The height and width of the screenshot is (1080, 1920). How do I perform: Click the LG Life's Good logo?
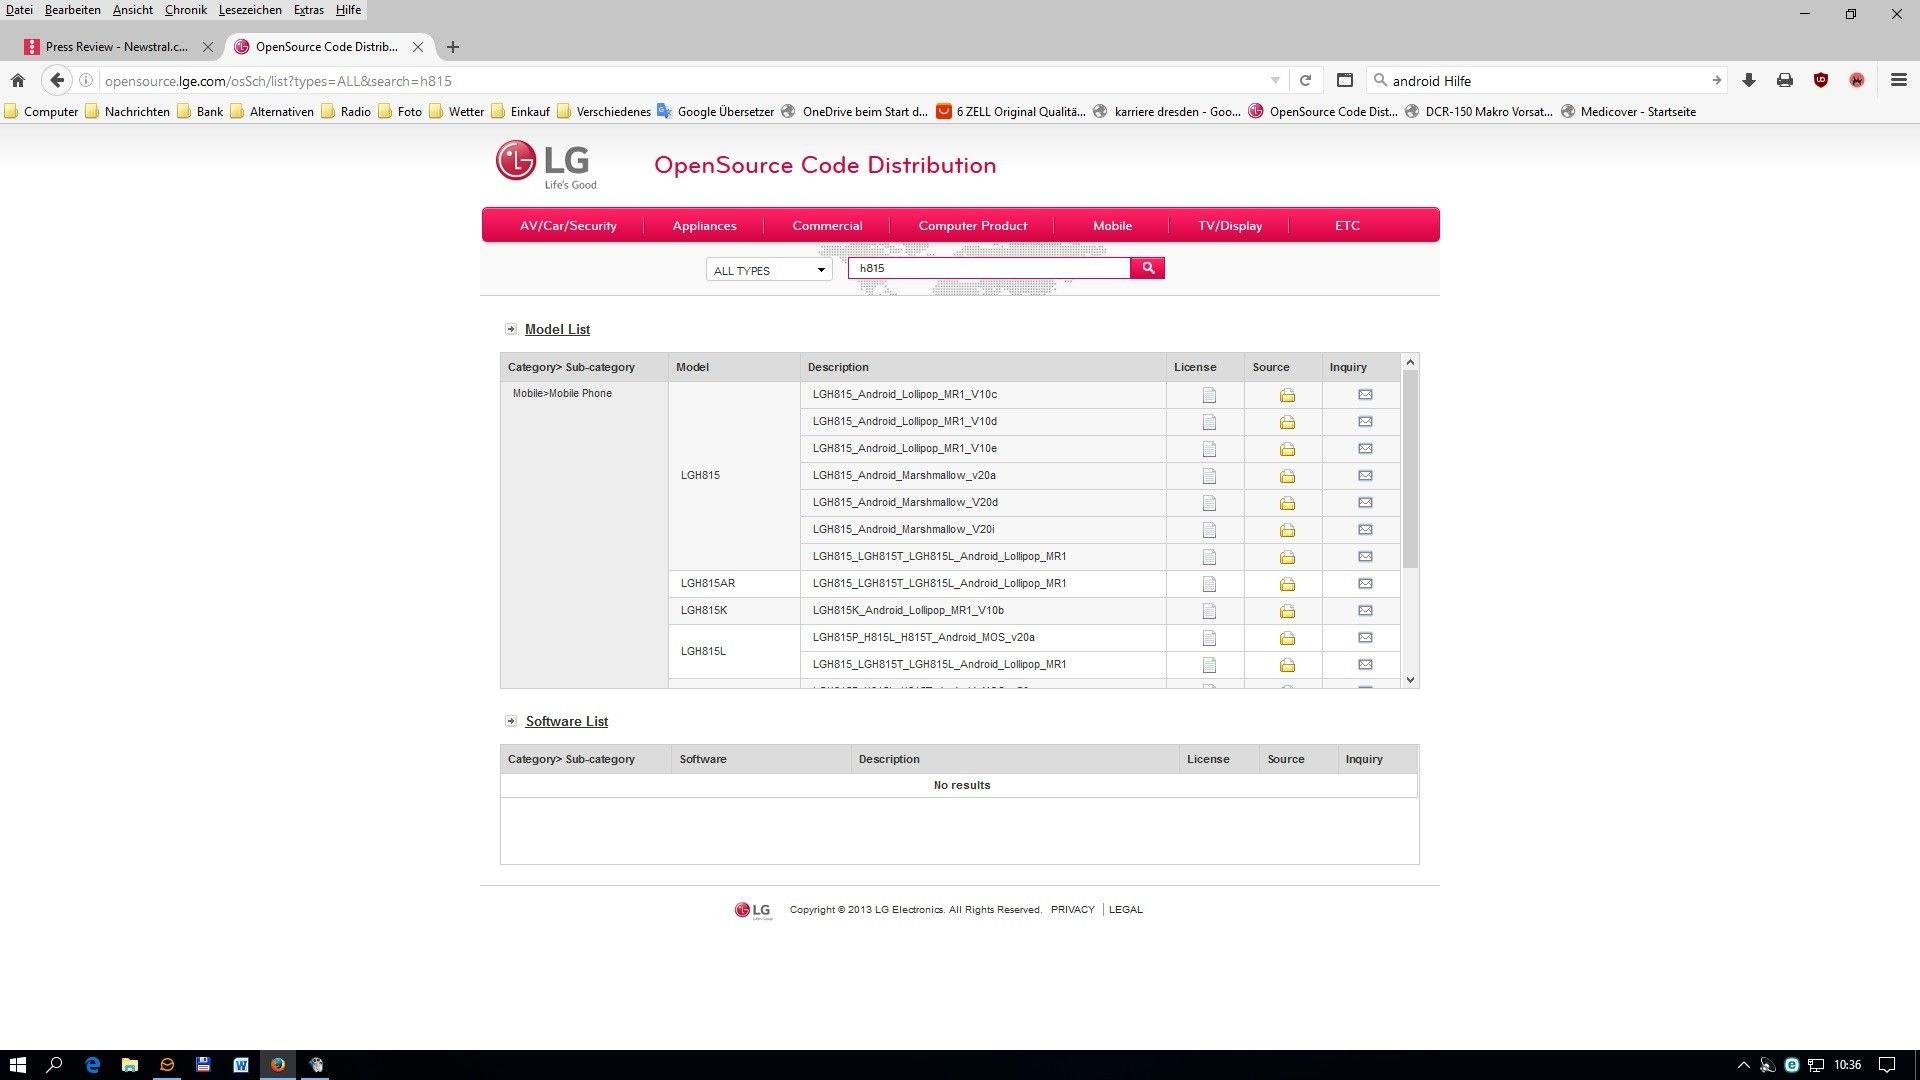546,165
